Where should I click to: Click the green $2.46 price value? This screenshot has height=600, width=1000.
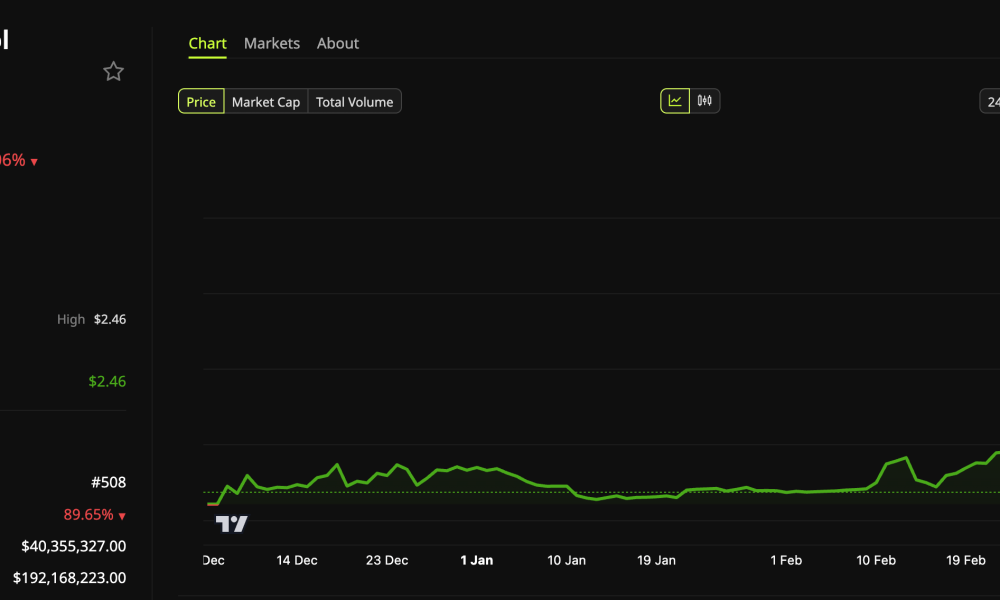107,381
